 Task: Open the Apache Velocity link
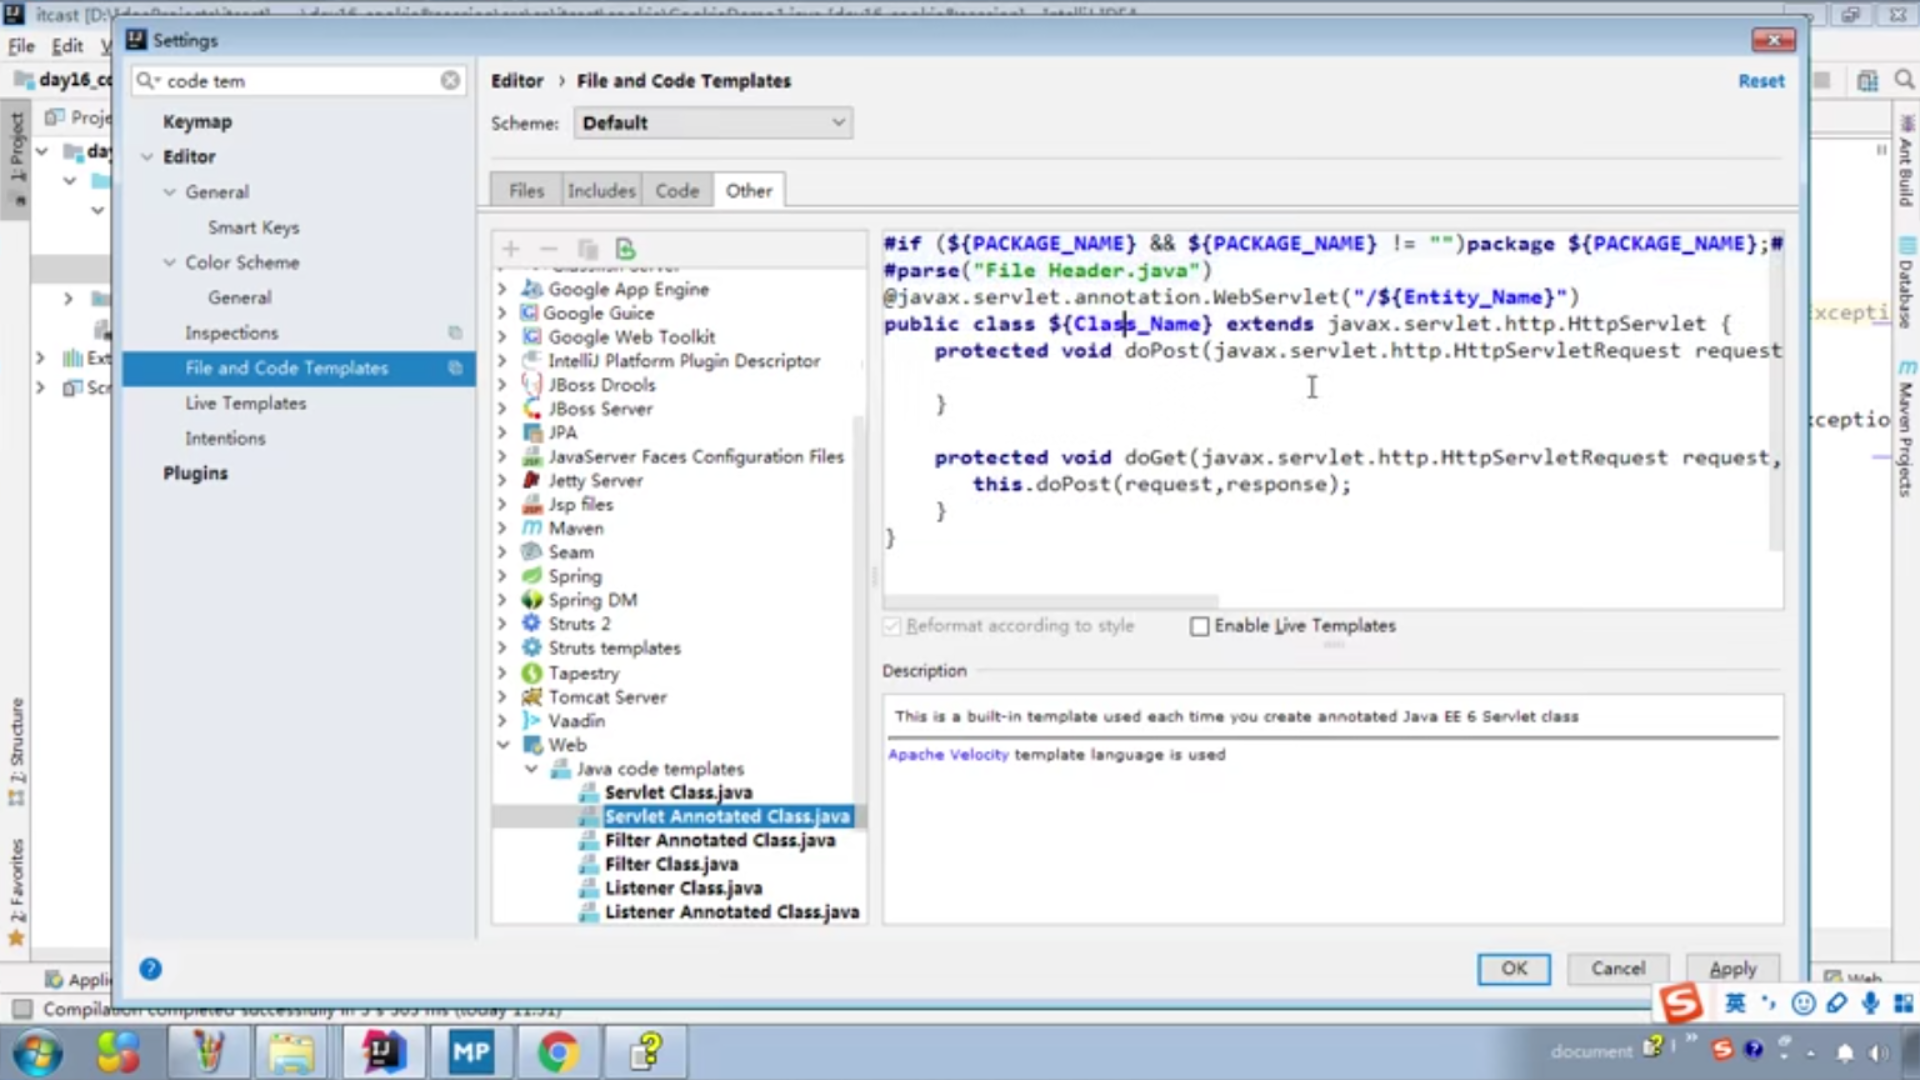pyautogui.click(x=948, y=755)
